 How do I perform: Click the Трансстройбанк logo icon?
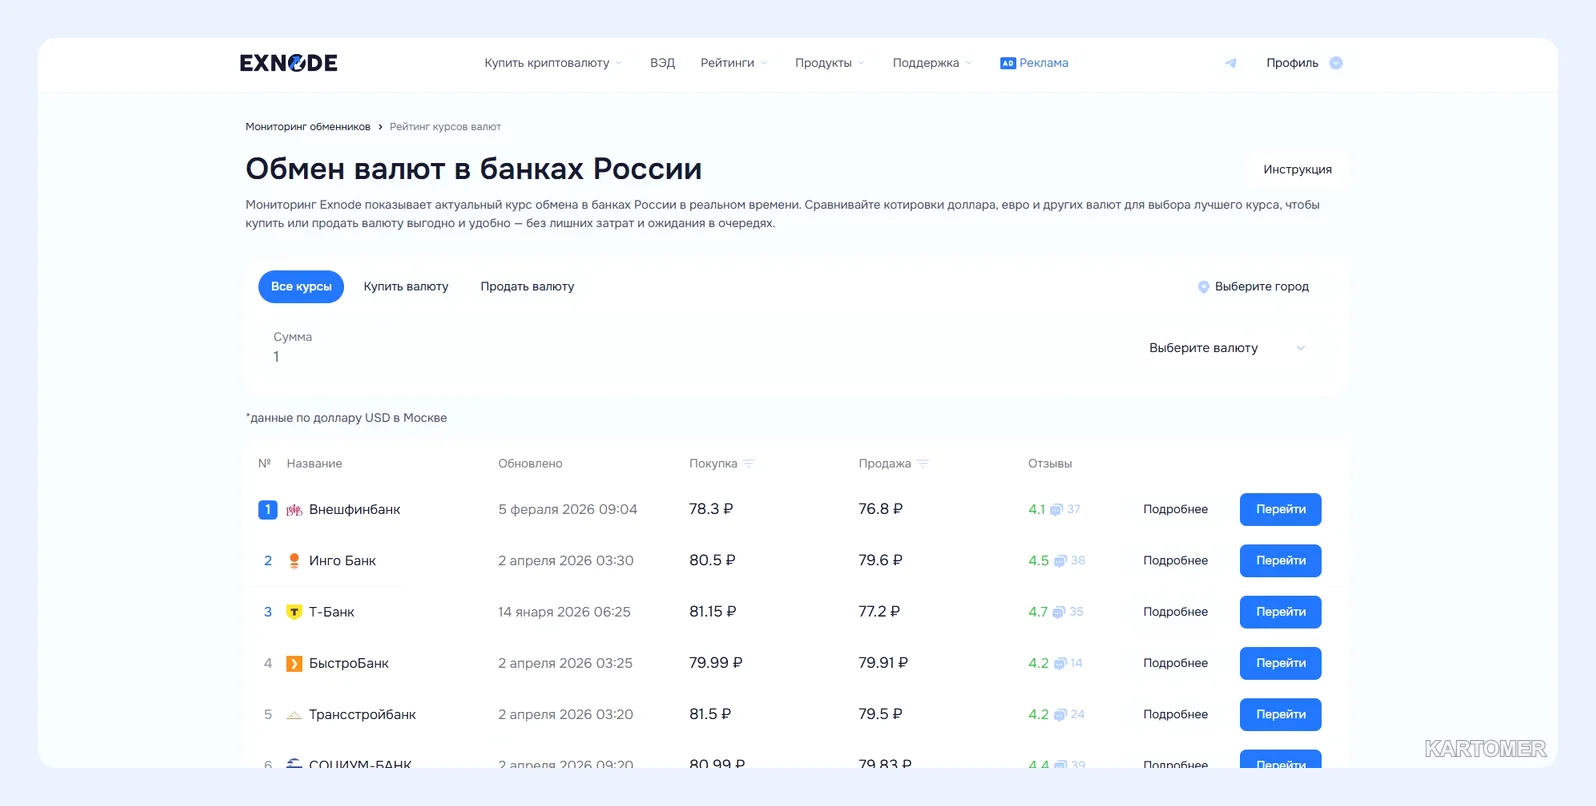click(294, 715)
